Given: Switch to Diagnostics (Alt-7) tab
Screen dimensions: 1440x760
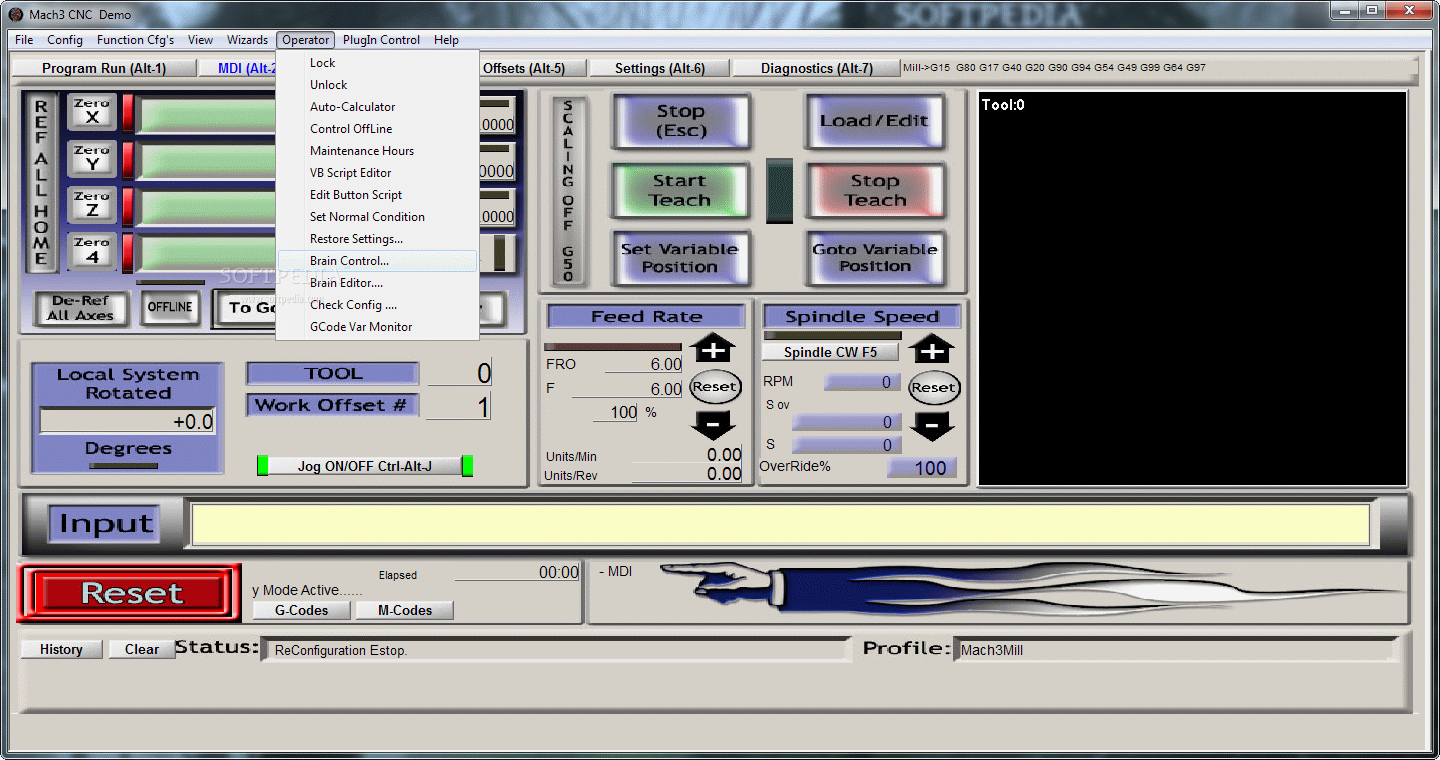Looking at the screenshot, I should tap(816, 68).
